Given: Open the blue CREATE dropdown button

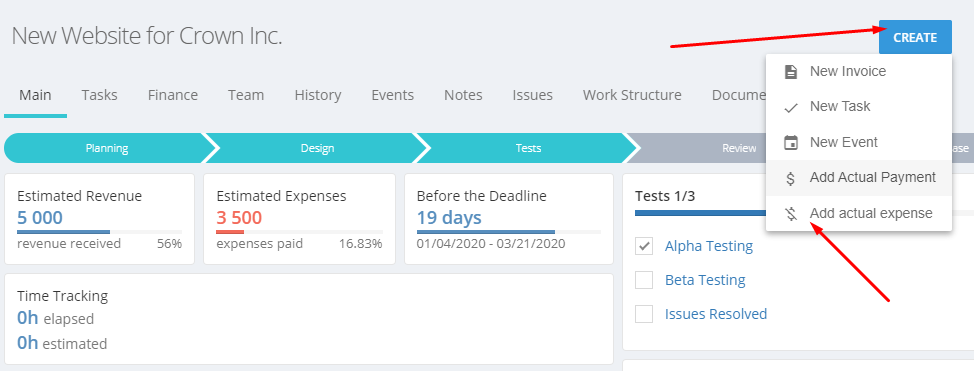Looking at the screenshot, I should pos(915,37).
